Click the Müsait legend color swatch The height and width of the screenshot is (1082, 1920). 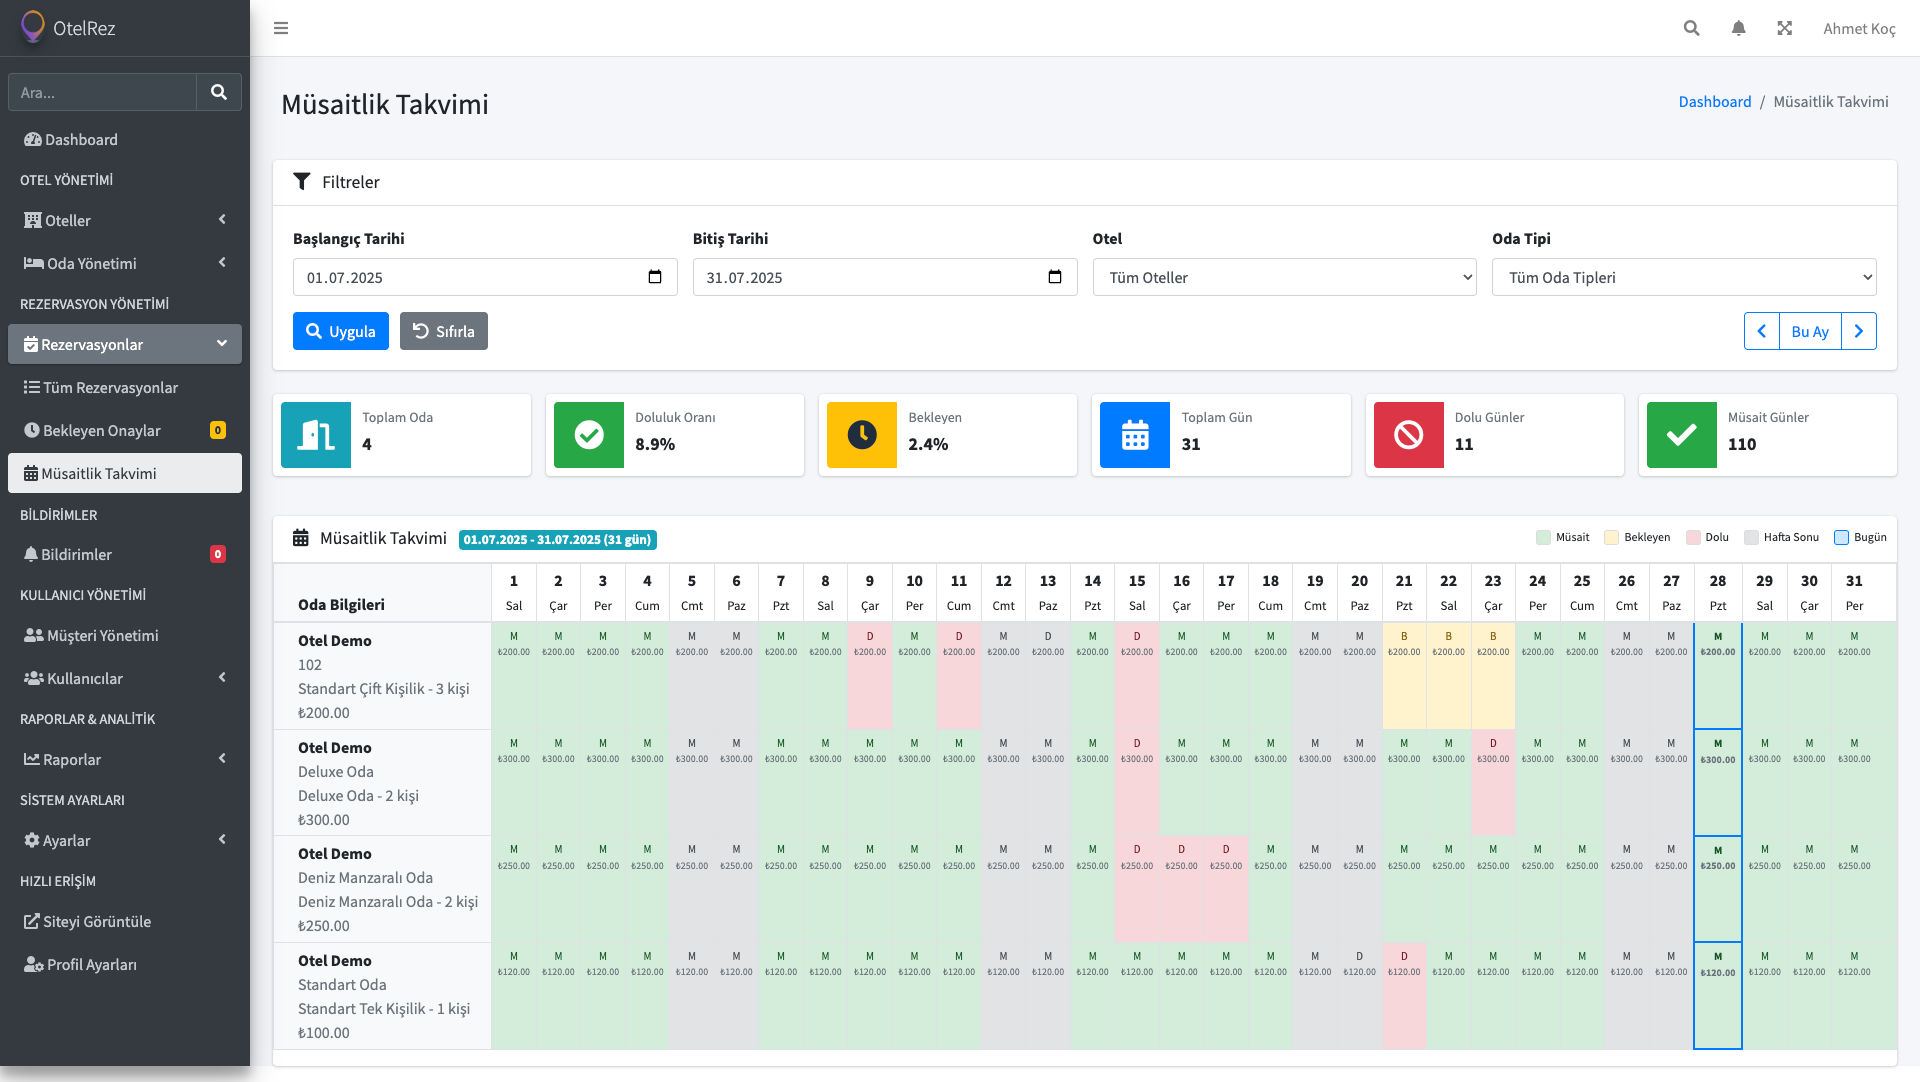tap(1543, 538)
